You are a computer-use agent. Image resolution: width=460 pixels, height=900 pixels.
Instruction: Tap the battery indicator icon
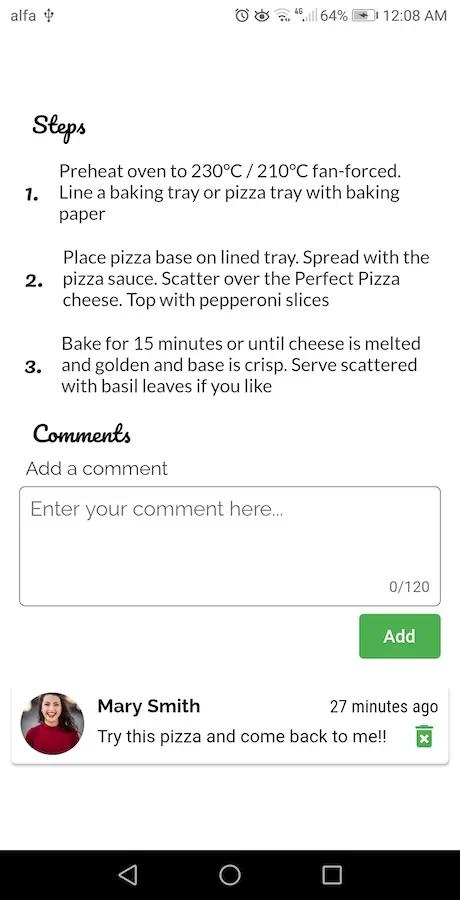pos(365,15)
